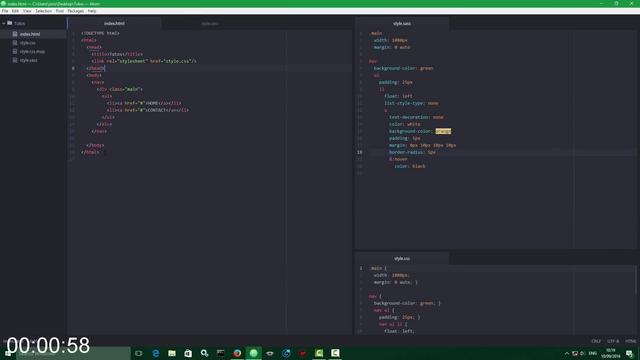640x360 pixels.
Task: Show hidden system tray icons
Action: click(x=567, y=353)
